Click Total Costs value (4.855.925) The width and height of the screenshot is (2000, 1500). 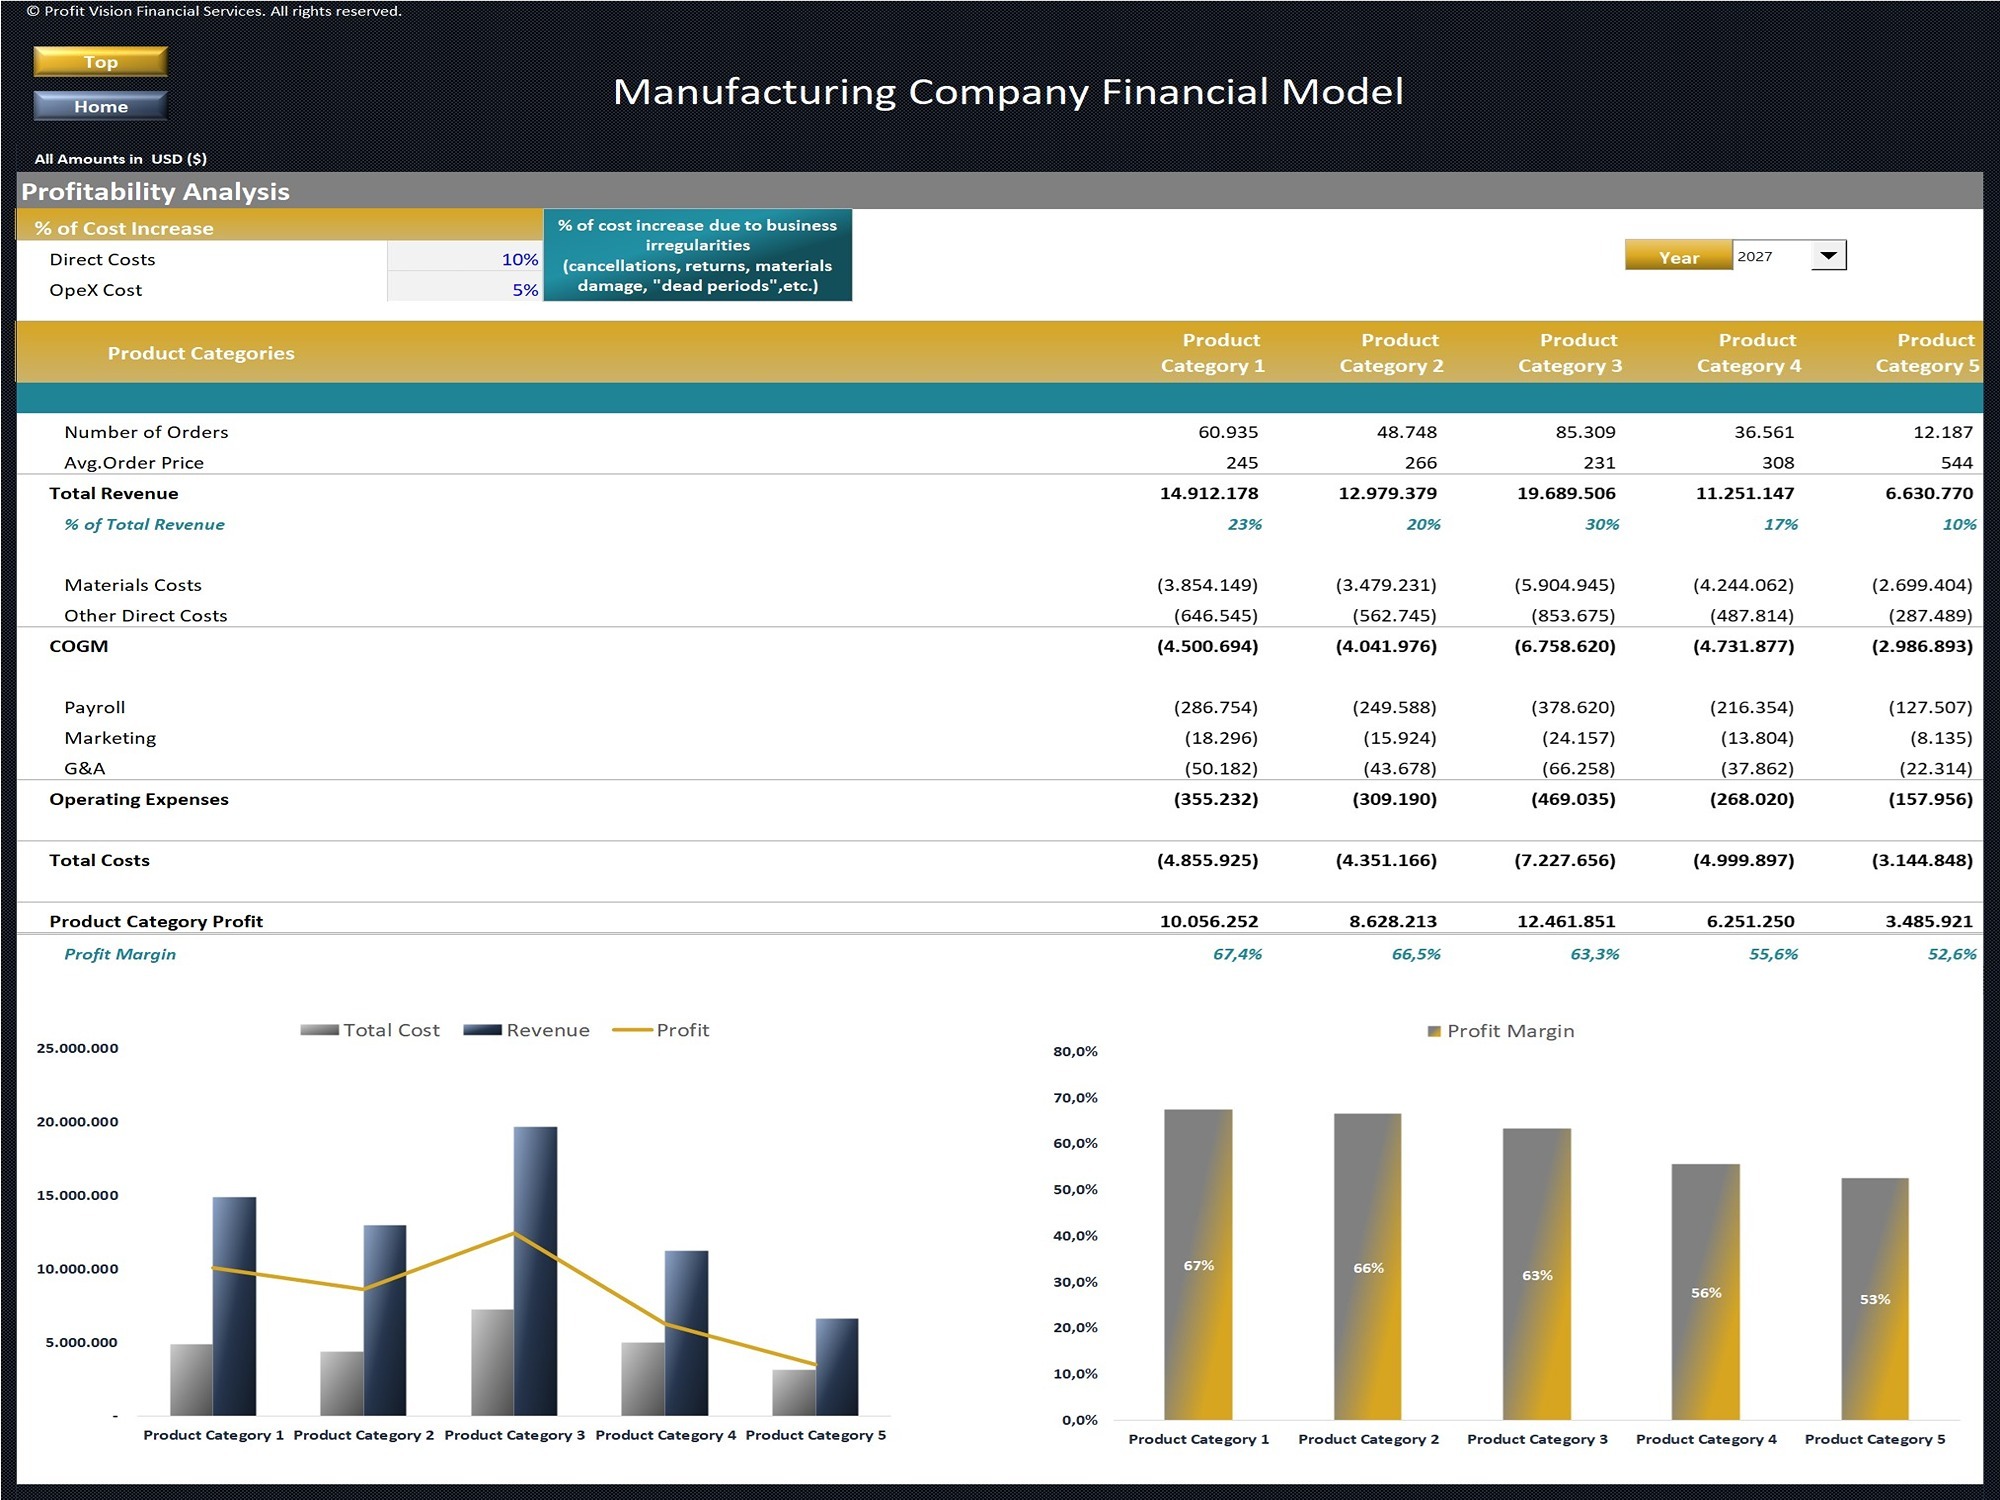(1207, 860)
